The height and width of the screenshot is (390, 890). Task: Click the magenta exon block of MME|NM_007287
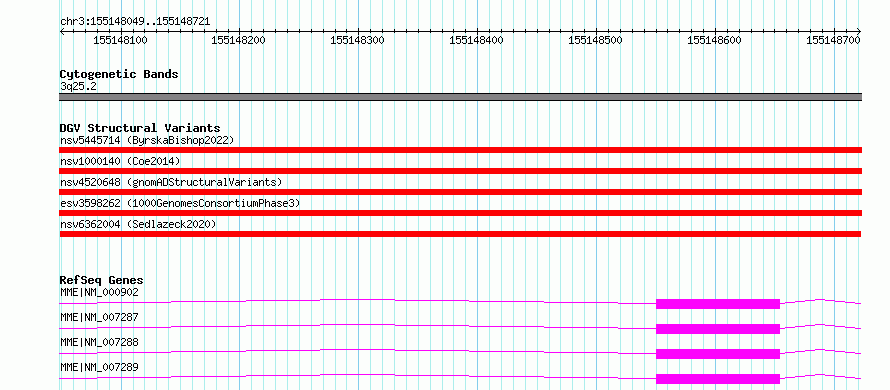pos(718,329)
